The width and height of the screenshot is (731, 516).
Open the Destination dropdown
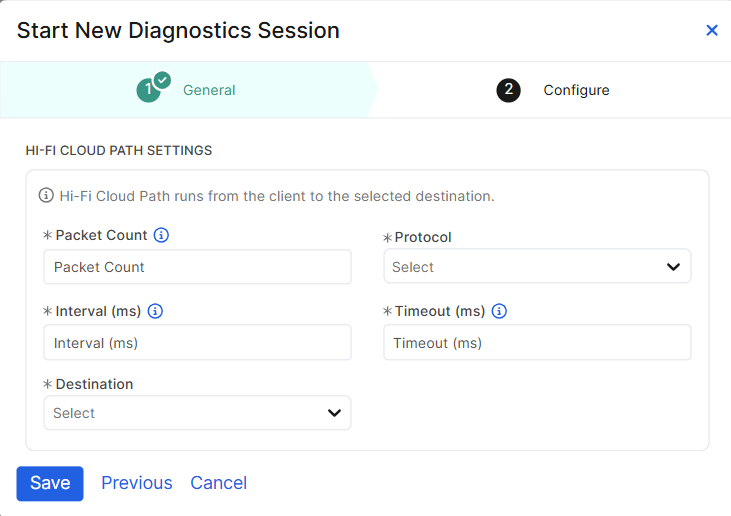click(x=197, y=413)
